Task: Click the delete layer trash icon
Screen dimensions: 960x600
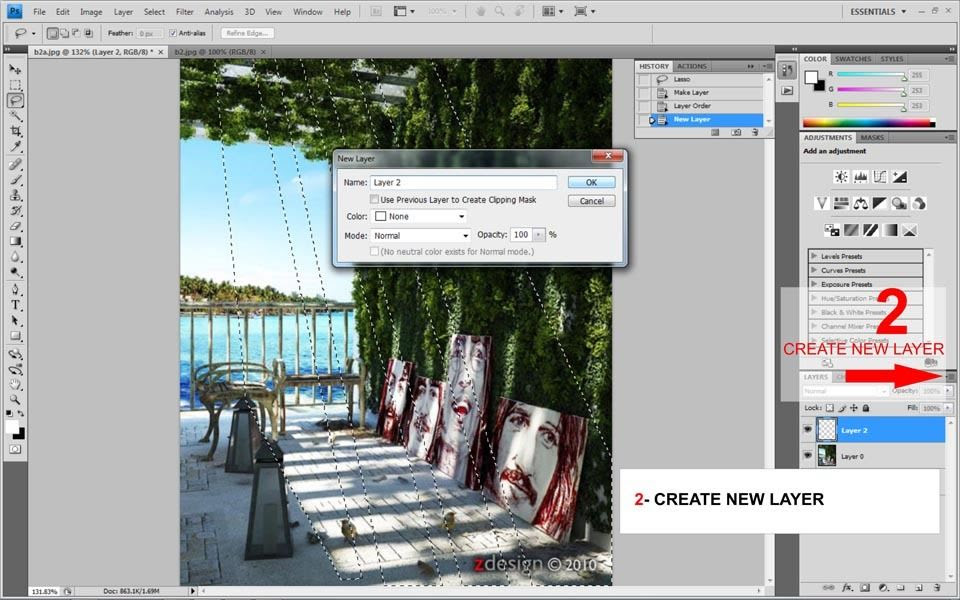Action: [937, 587]
